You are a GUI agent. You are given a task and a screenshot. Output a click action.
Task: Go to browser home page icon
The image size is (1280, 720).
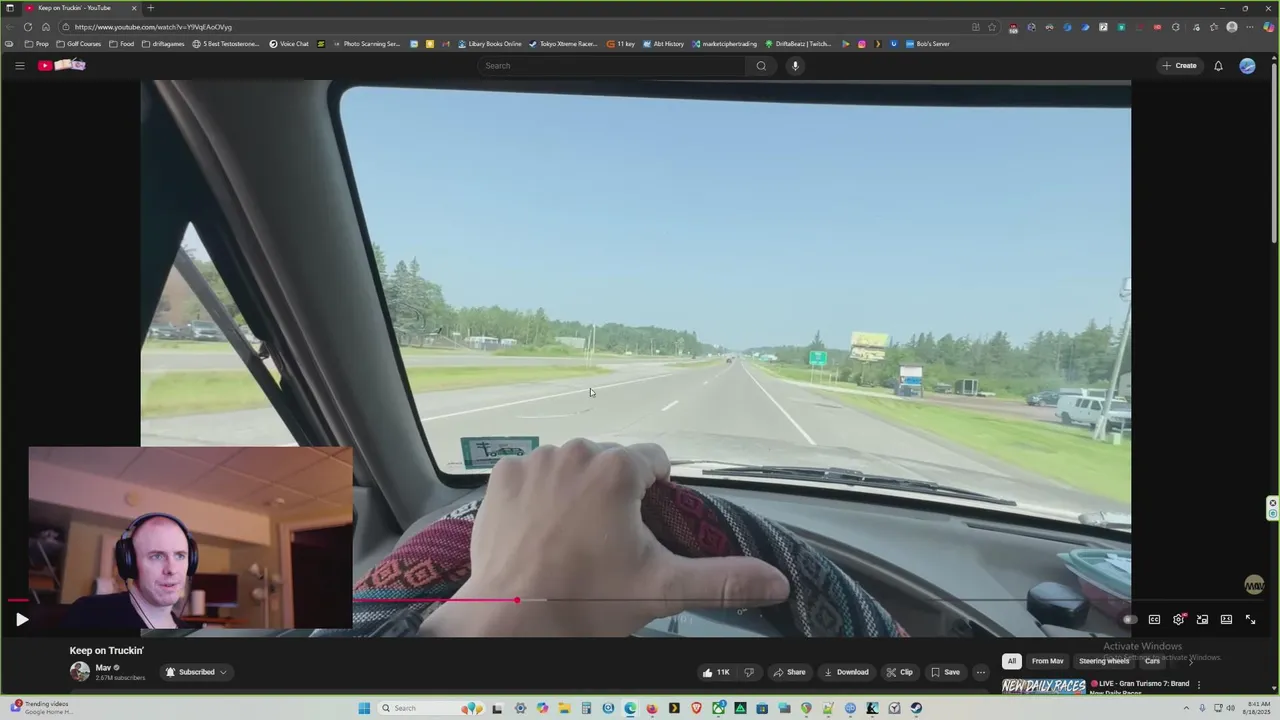[46, 27]
